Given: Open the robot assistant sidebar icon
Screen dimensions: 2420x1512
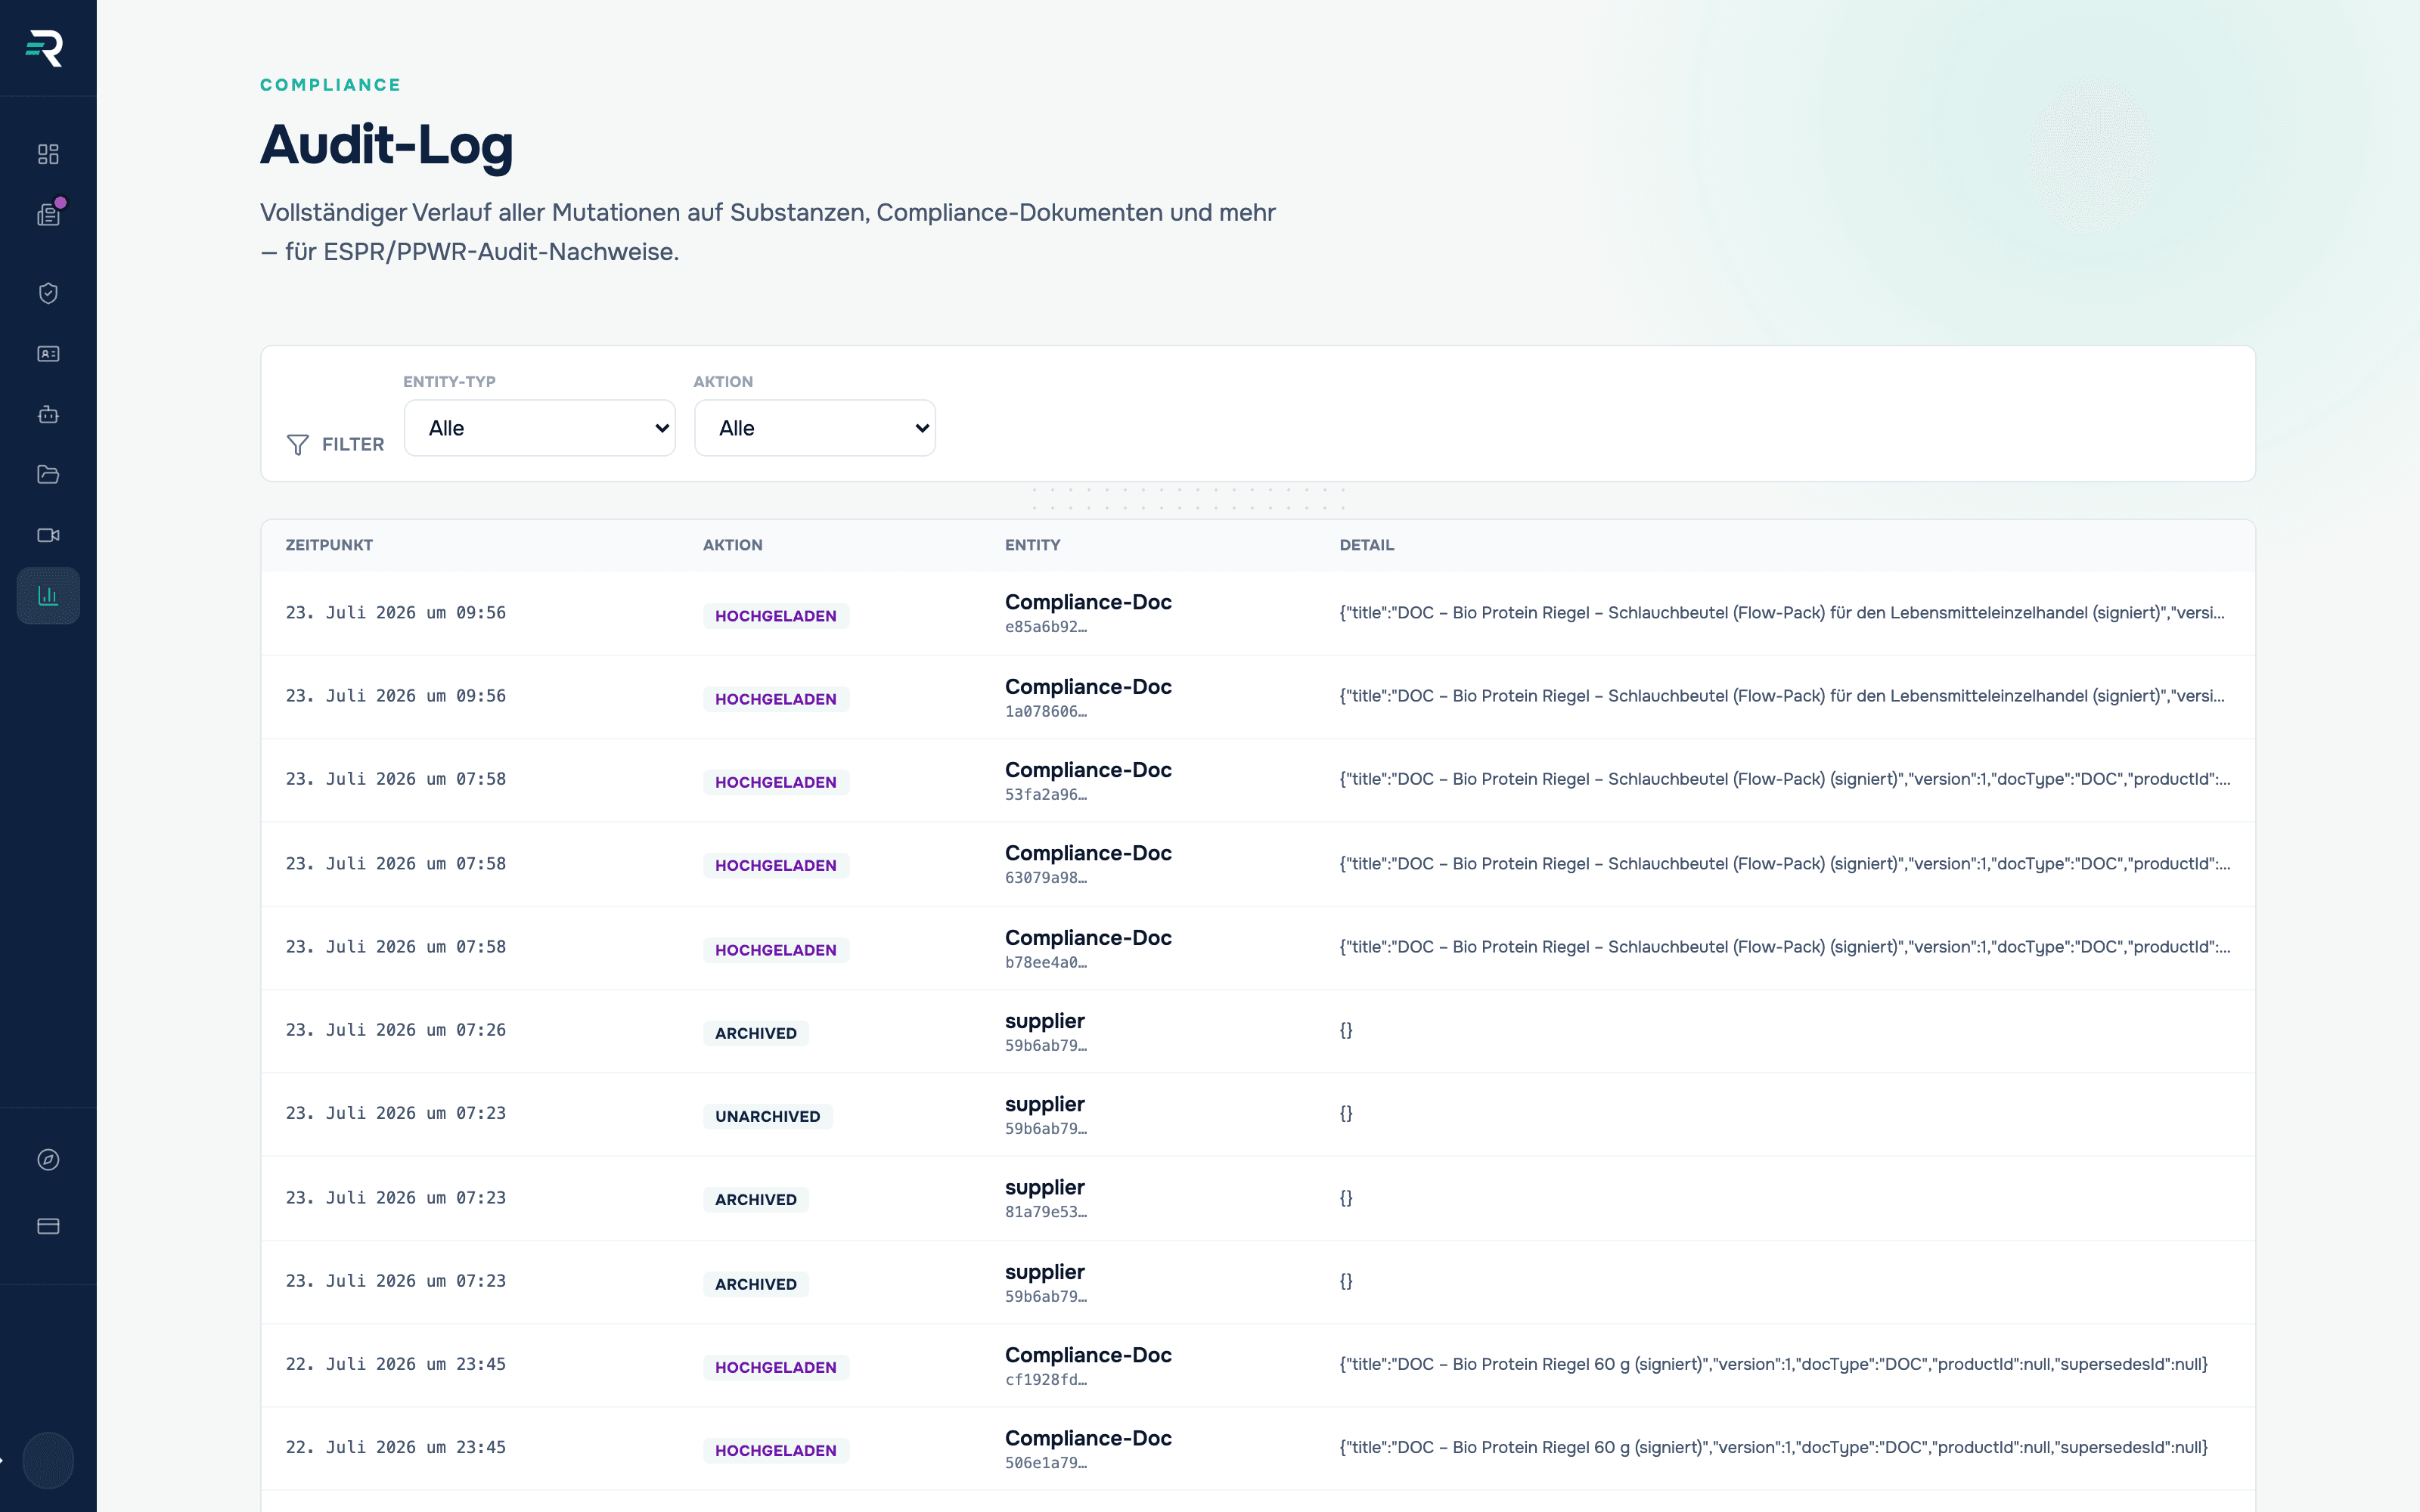Looking at the screenshot, I should pos(48,414).
